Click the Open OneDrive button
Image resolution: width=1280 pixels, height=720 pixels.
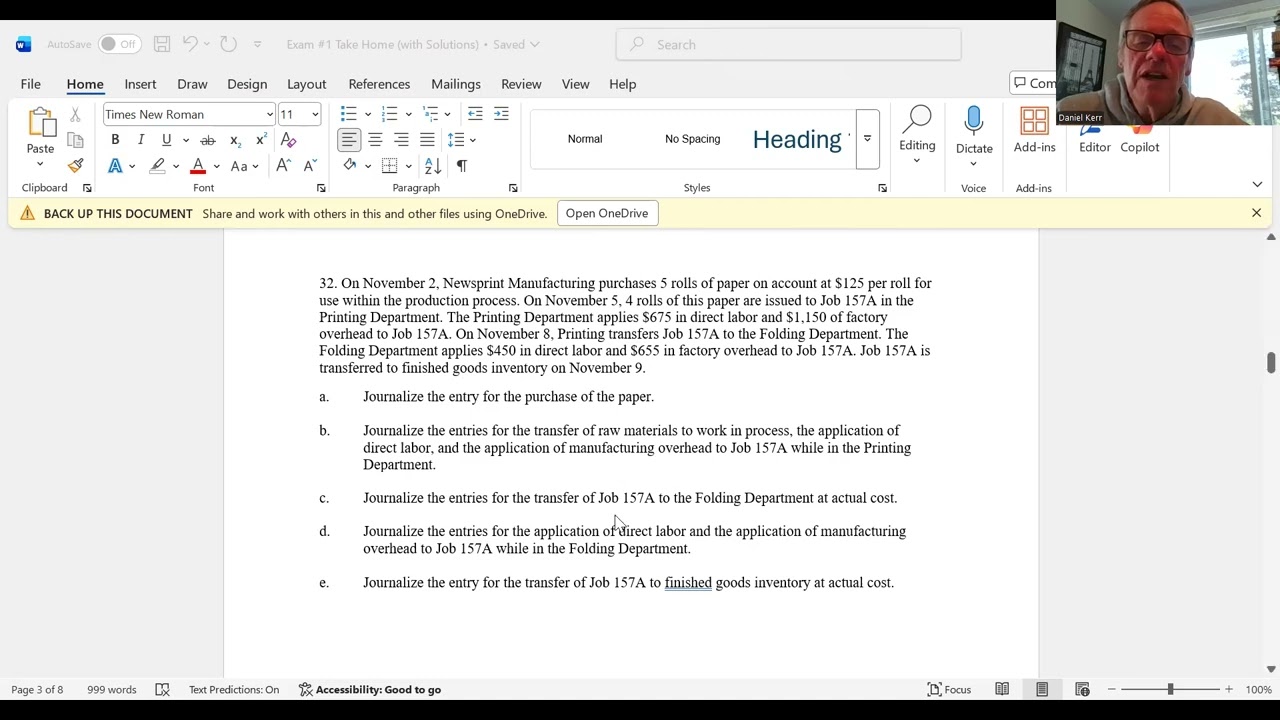(x=607, y=213)
